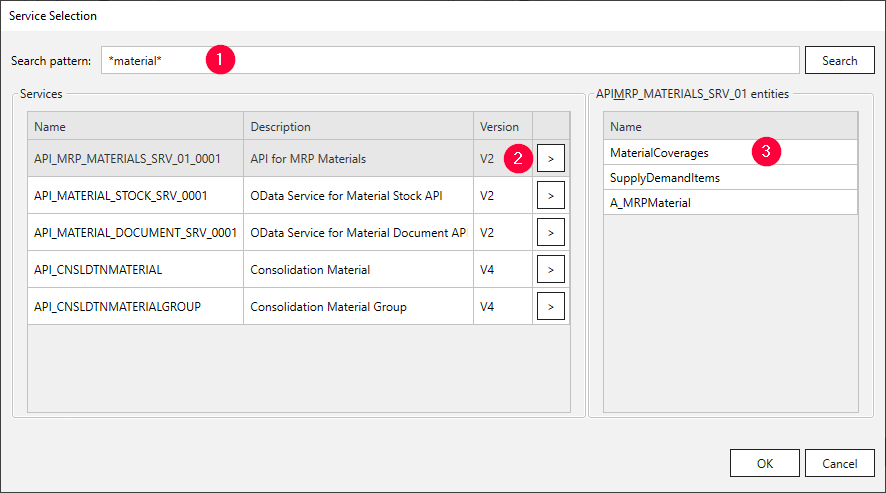Screen dimensions: 886x493
Task: Click the Search button
Action: (x=839, y=60)
